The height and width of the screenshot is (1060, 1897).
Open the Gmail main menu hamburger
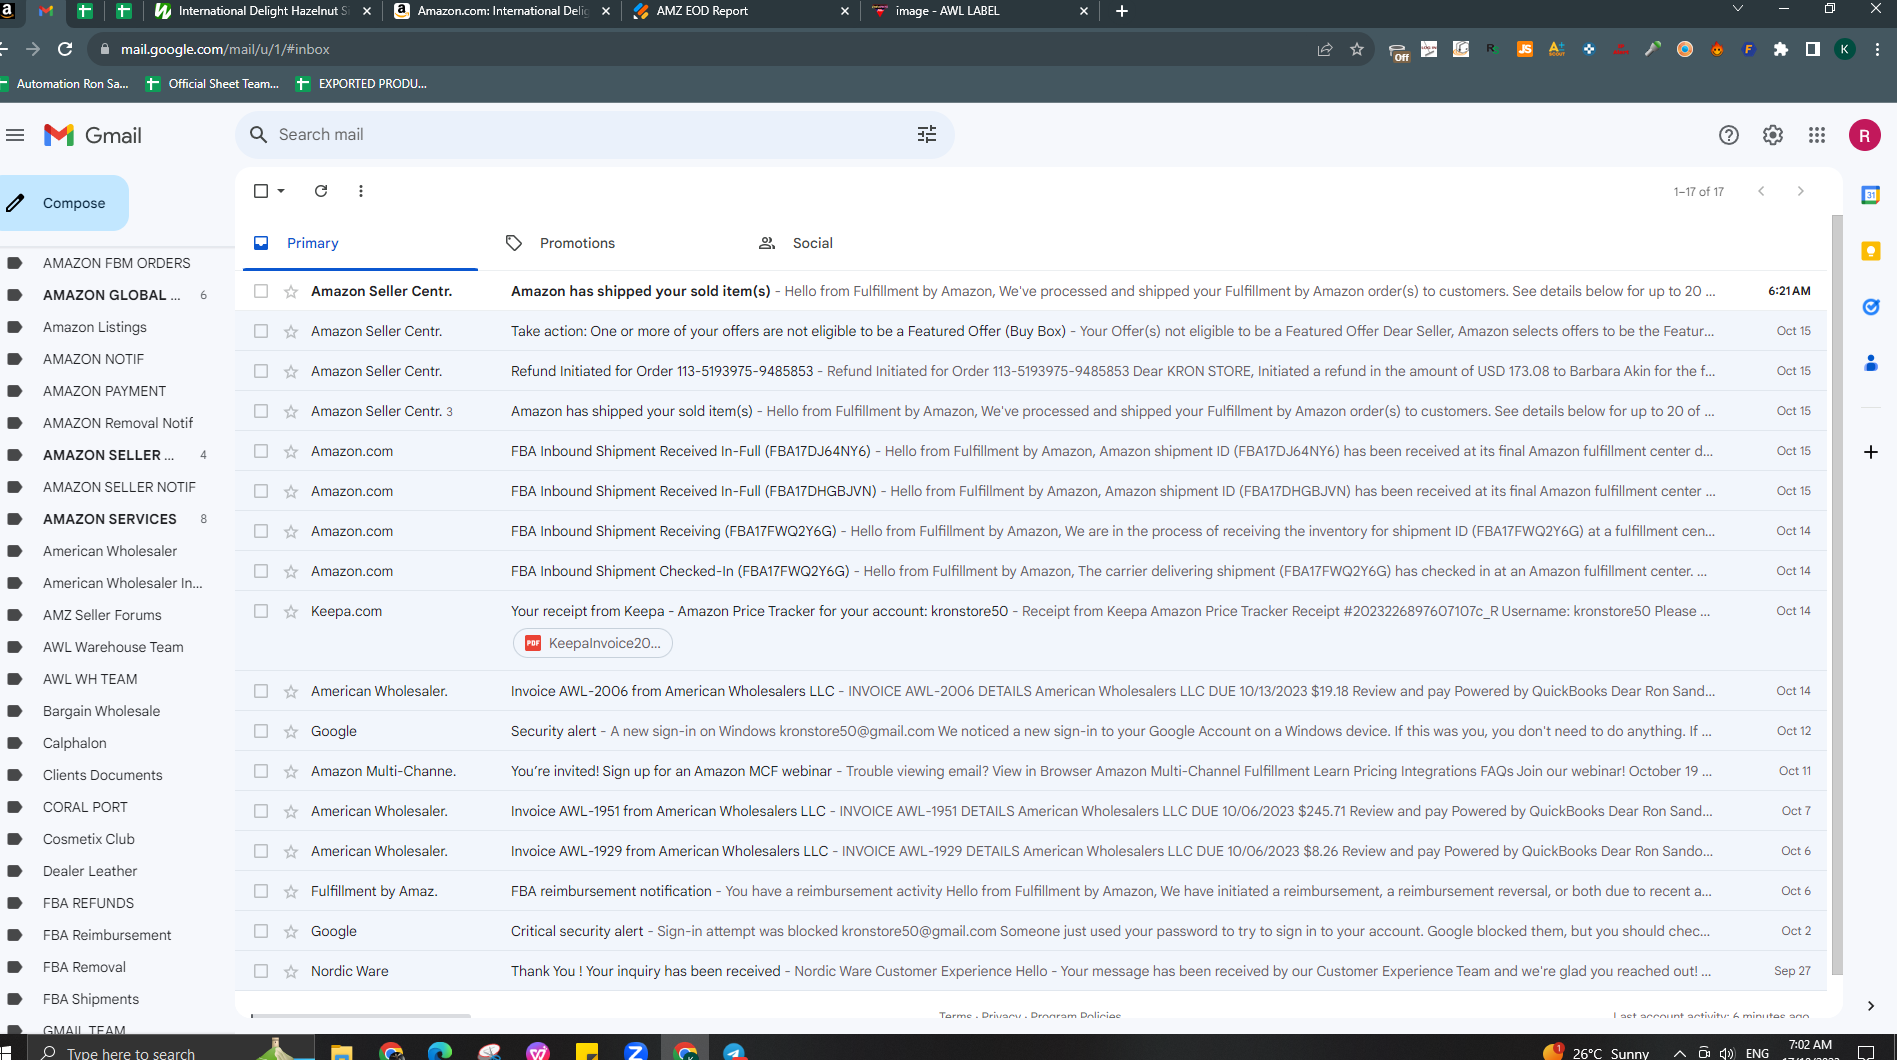click(15, 135)
